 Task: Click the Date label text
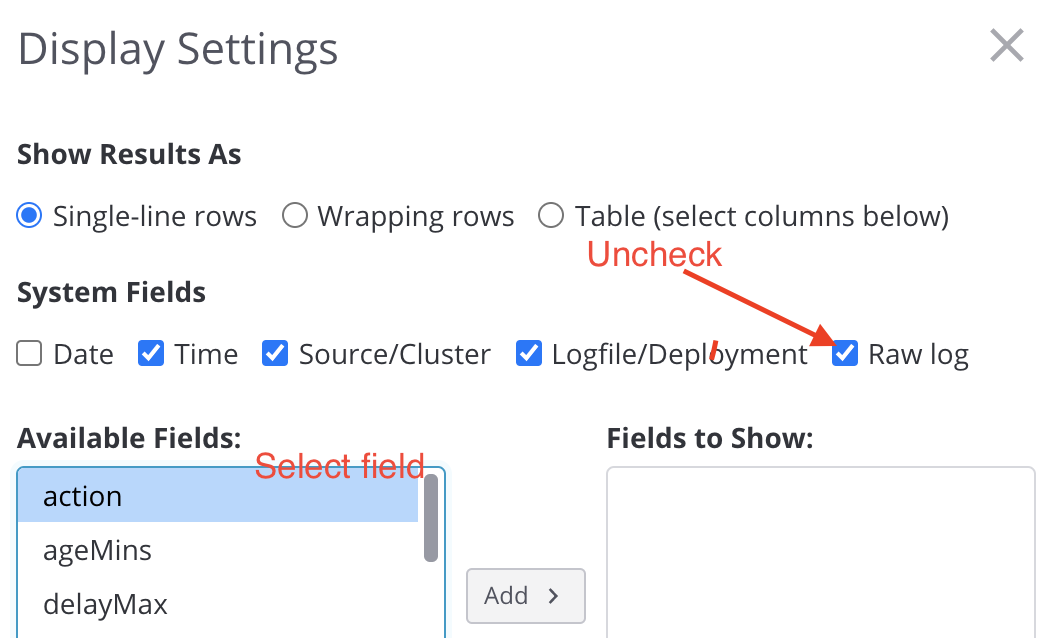point(84,354)
